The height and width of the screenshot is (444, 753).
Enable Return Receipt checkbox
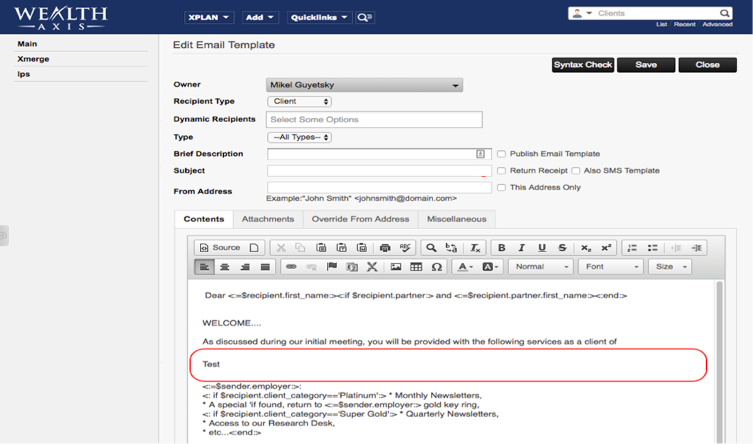pos(501,171)
